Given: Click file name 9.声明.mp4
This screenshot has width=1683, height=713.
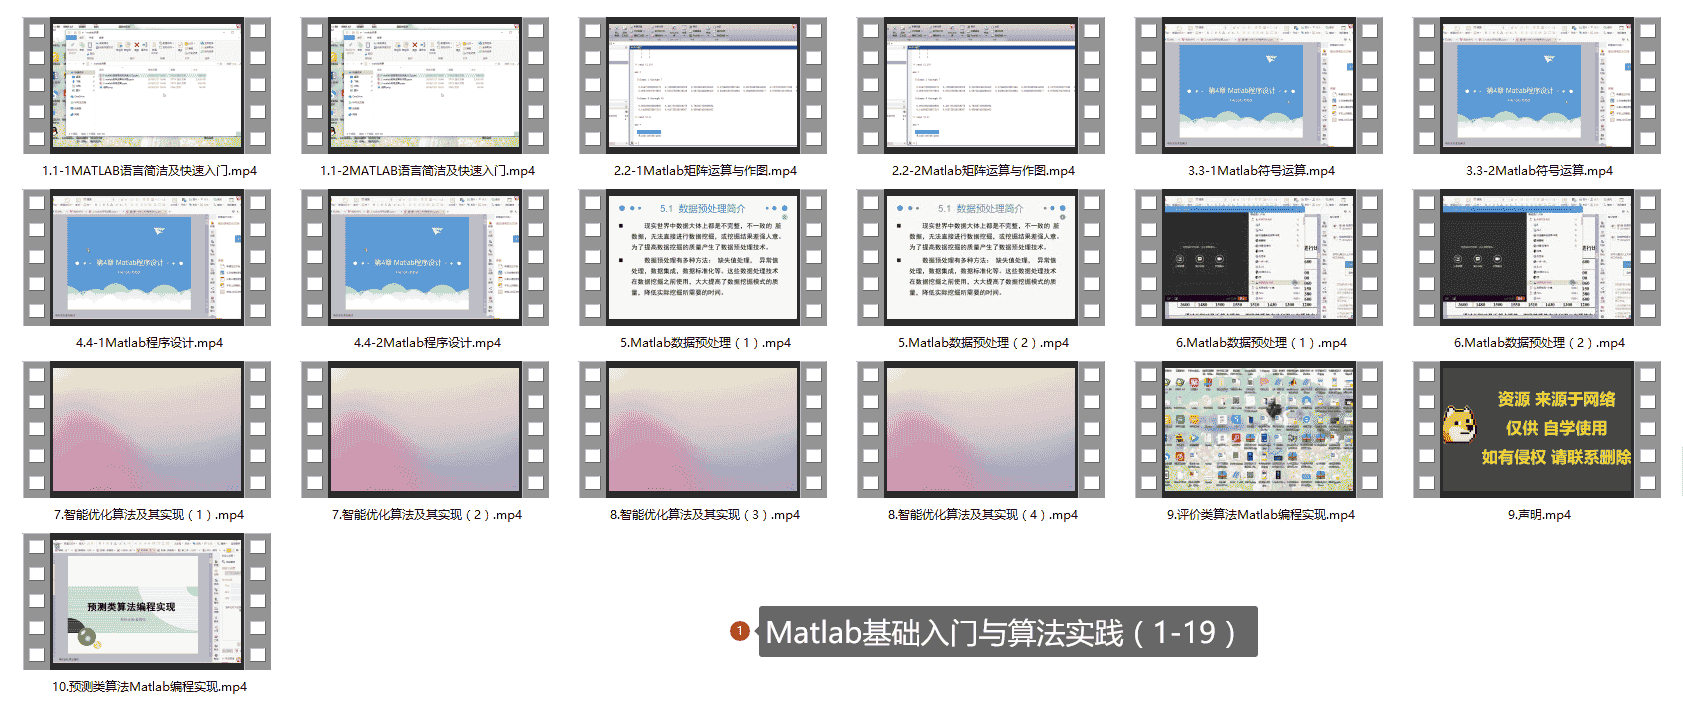Looking at the screenshot, I should (x=1539, y=515).
